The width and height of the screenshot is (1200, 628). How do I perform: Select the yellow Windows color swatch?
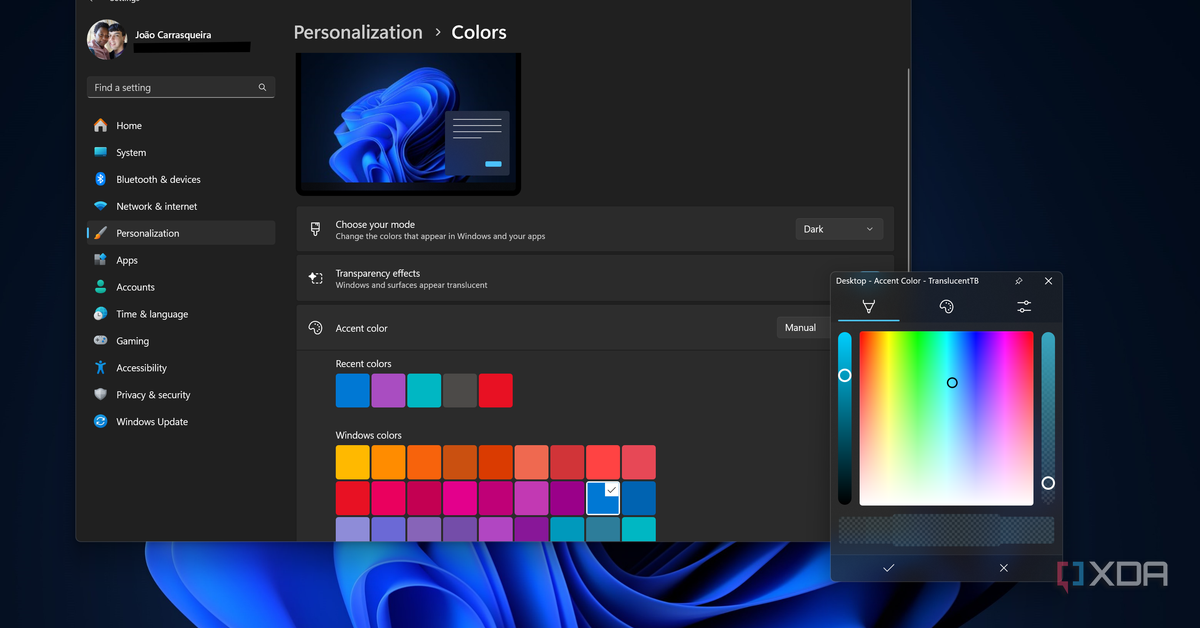tap(353, 462)
